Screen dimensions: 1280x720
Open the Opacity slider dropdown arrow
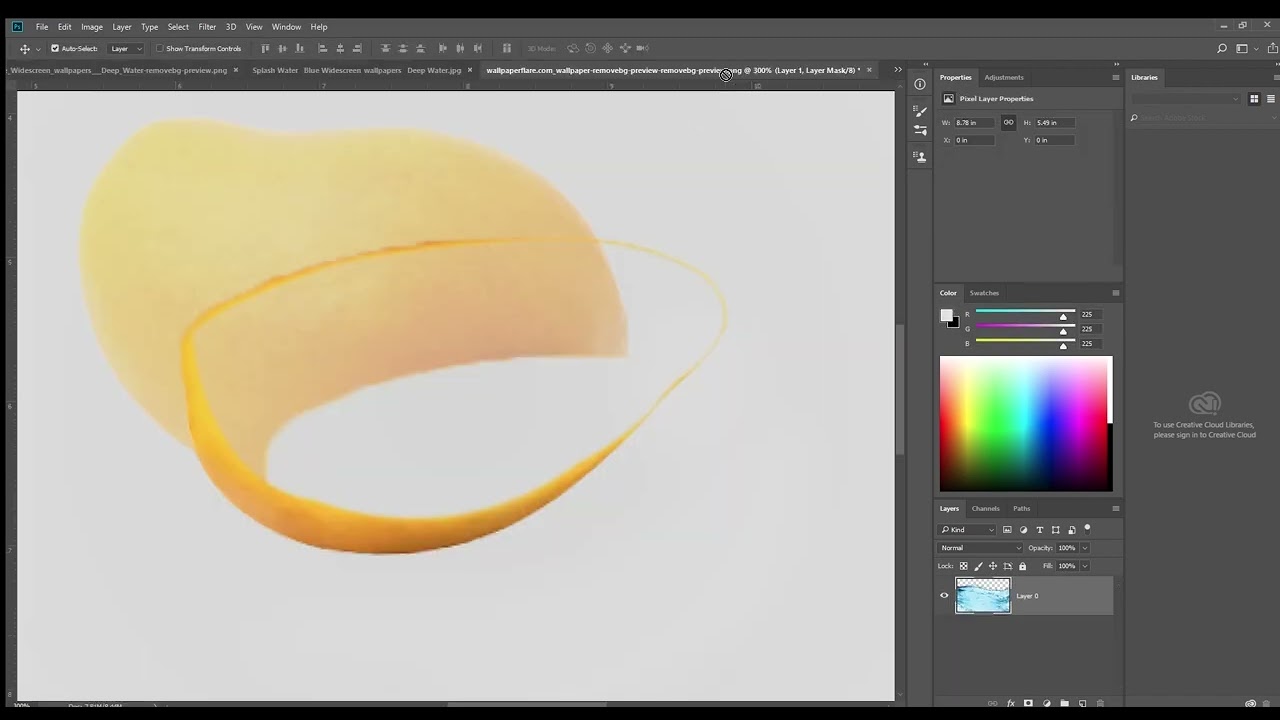[x=1084, y=548]
